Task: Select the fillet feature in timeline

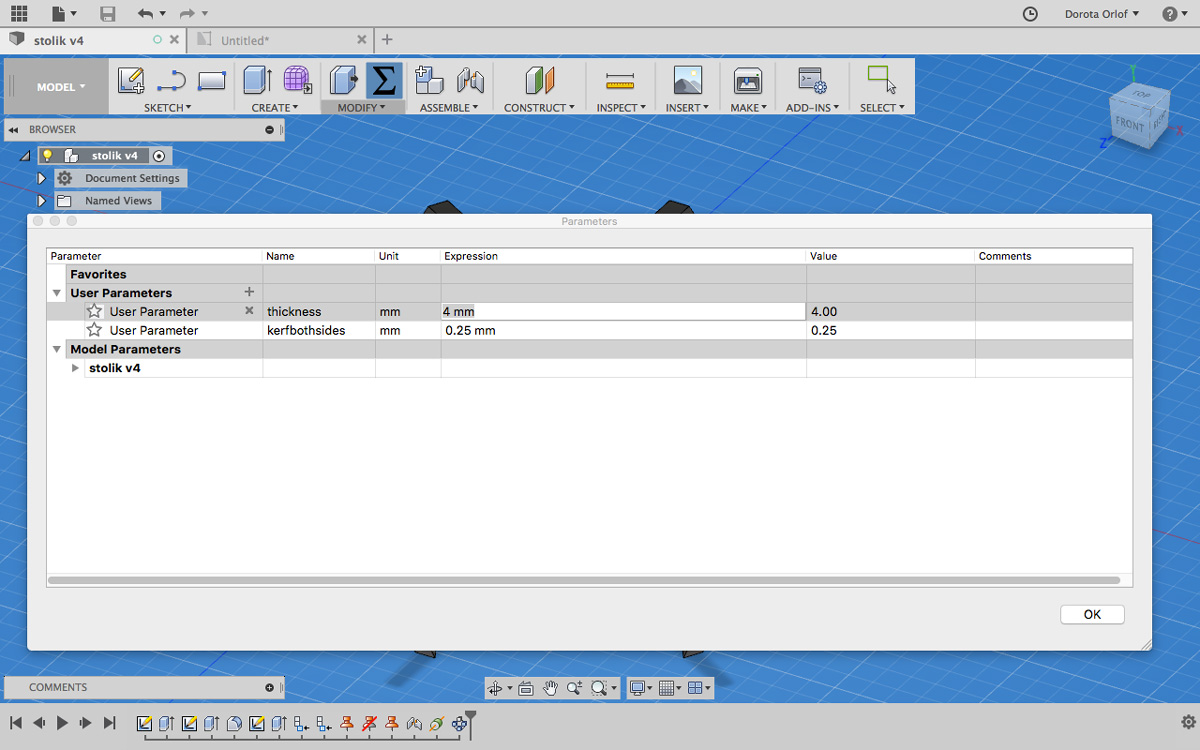Action: pyautogui.click(x=234, y=723)
